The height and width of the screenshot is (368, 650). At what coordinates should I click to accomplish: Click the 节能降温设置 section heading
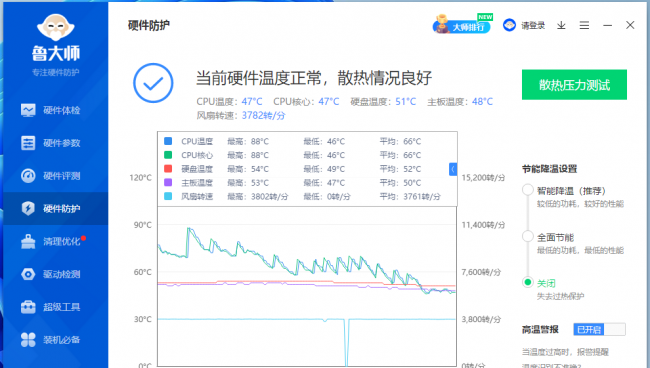[549, 169]
